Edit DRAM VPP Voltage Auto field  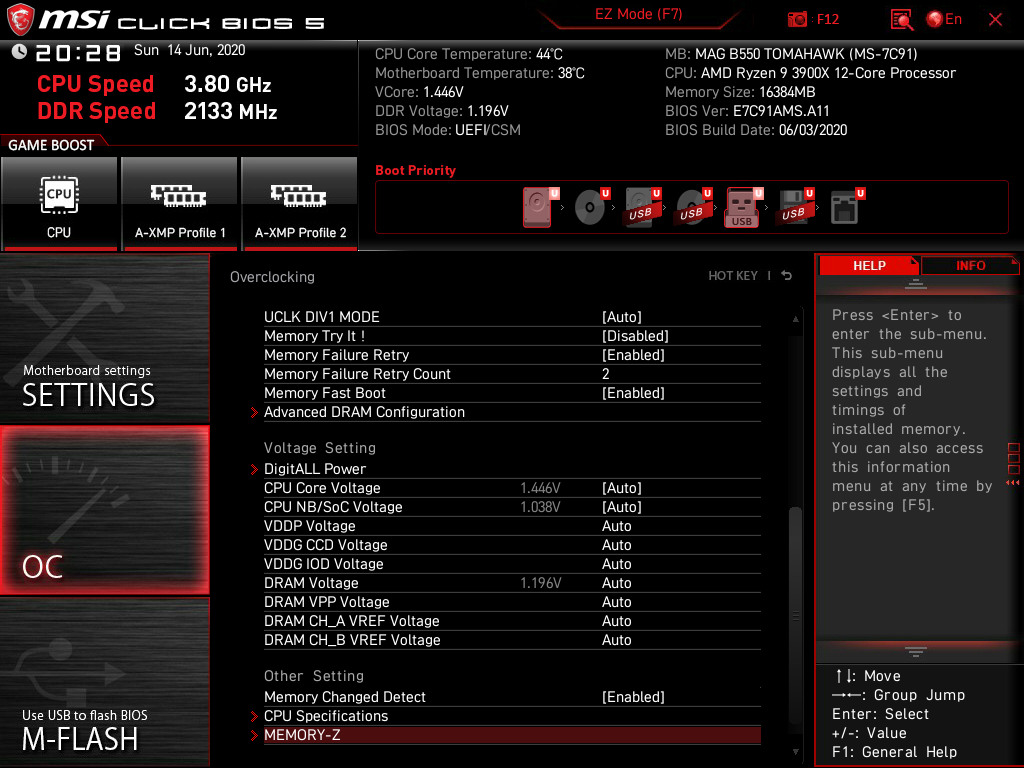(616, 601)
